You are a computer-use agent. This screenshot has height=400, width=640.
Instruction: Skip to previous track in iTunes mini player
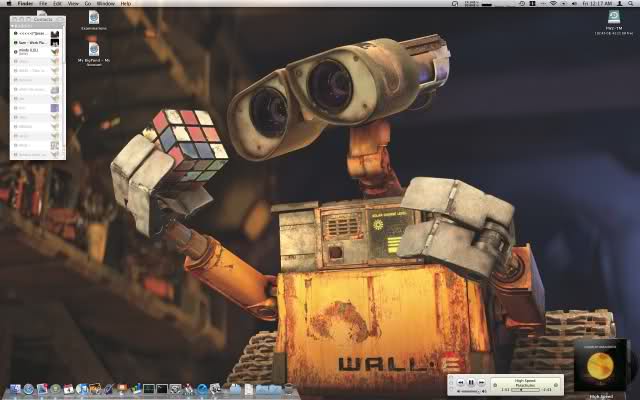460,382
